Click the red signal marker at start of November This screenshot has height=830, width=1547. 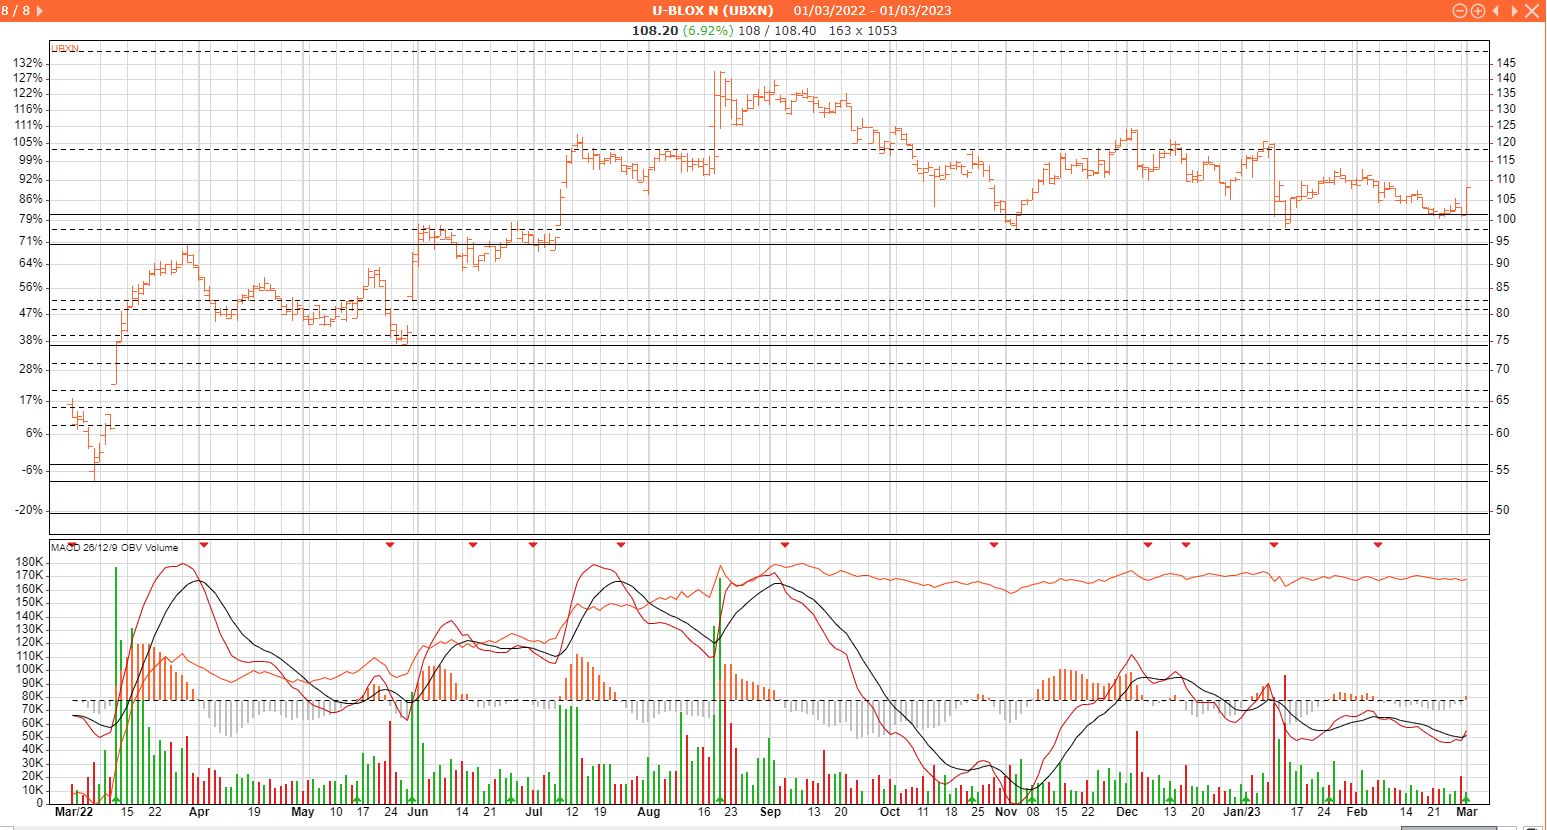[994, 545]
